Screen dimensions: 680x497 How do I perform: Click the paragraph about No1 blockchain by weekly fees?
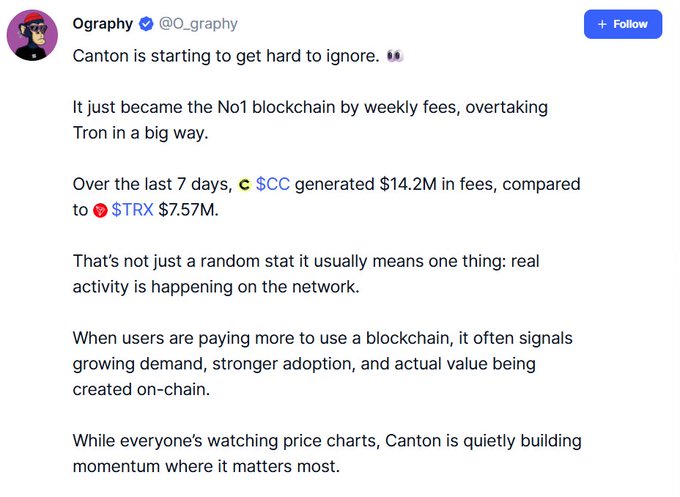point(310,120)
